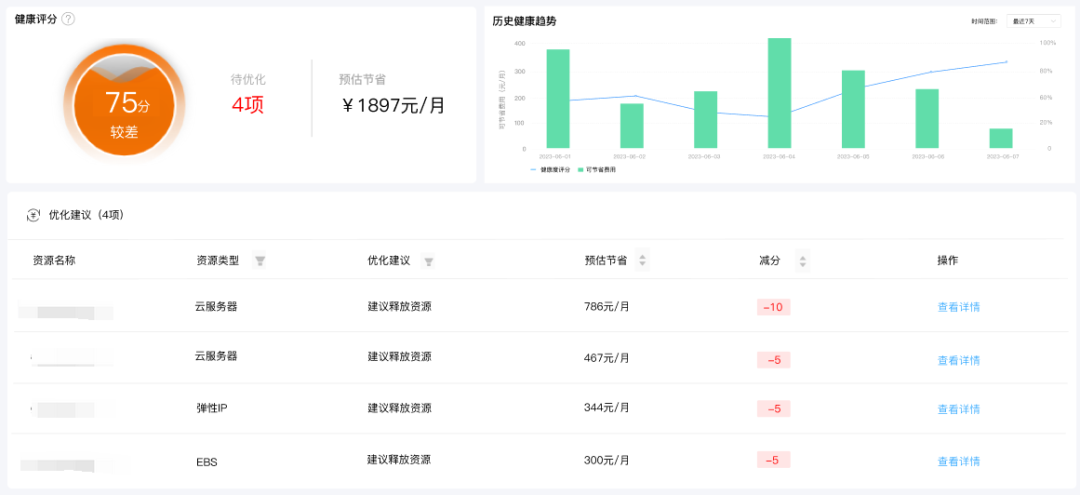Screen dimensions: 1080x495
Task: Select the 2023-06-03 chart bar
Action: pos(705,120)
